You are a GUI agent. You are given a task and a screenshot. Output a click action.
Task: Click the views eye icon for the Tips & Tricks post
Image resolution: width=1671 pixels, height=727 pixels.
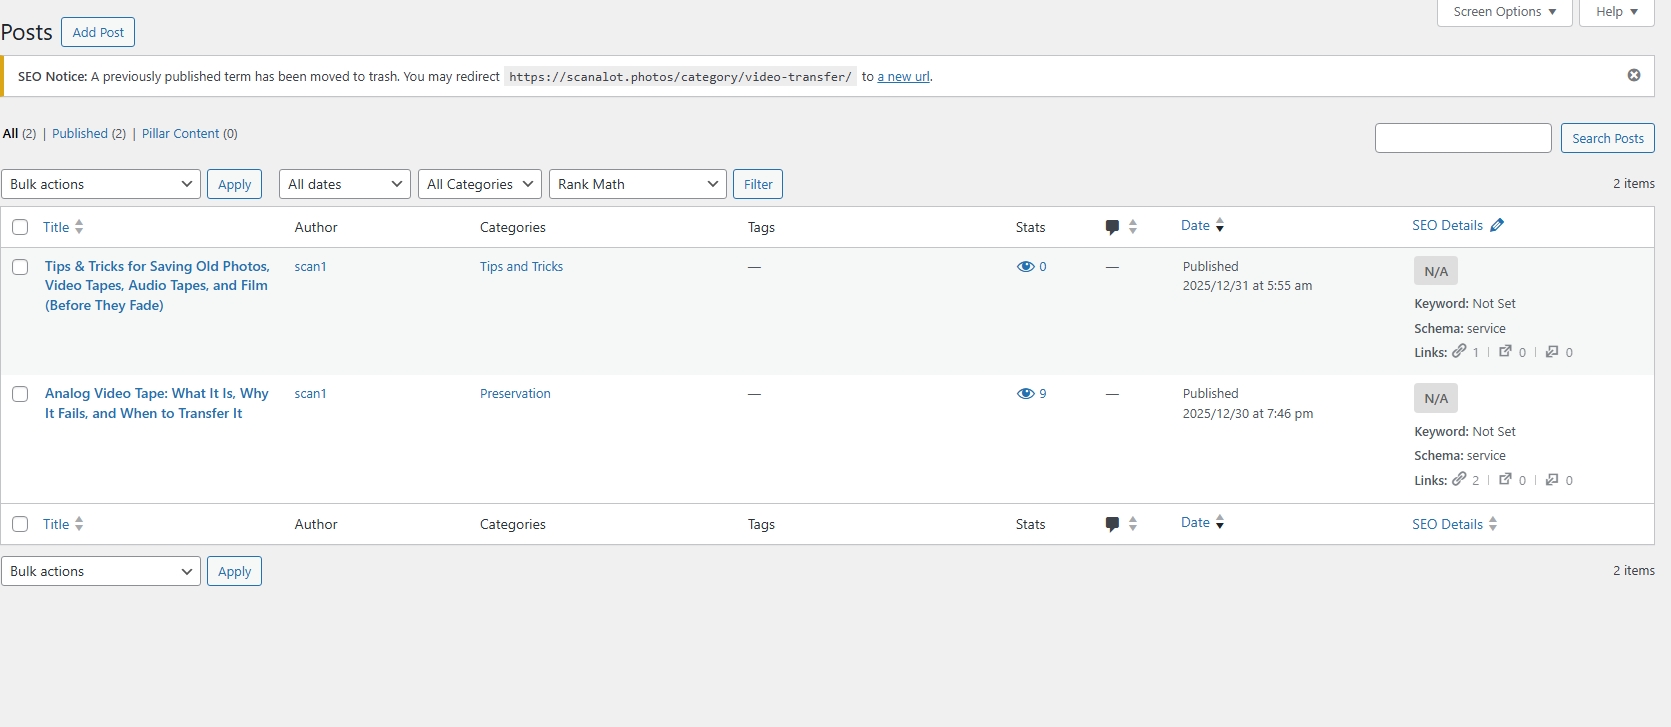tap(1025, 267)
